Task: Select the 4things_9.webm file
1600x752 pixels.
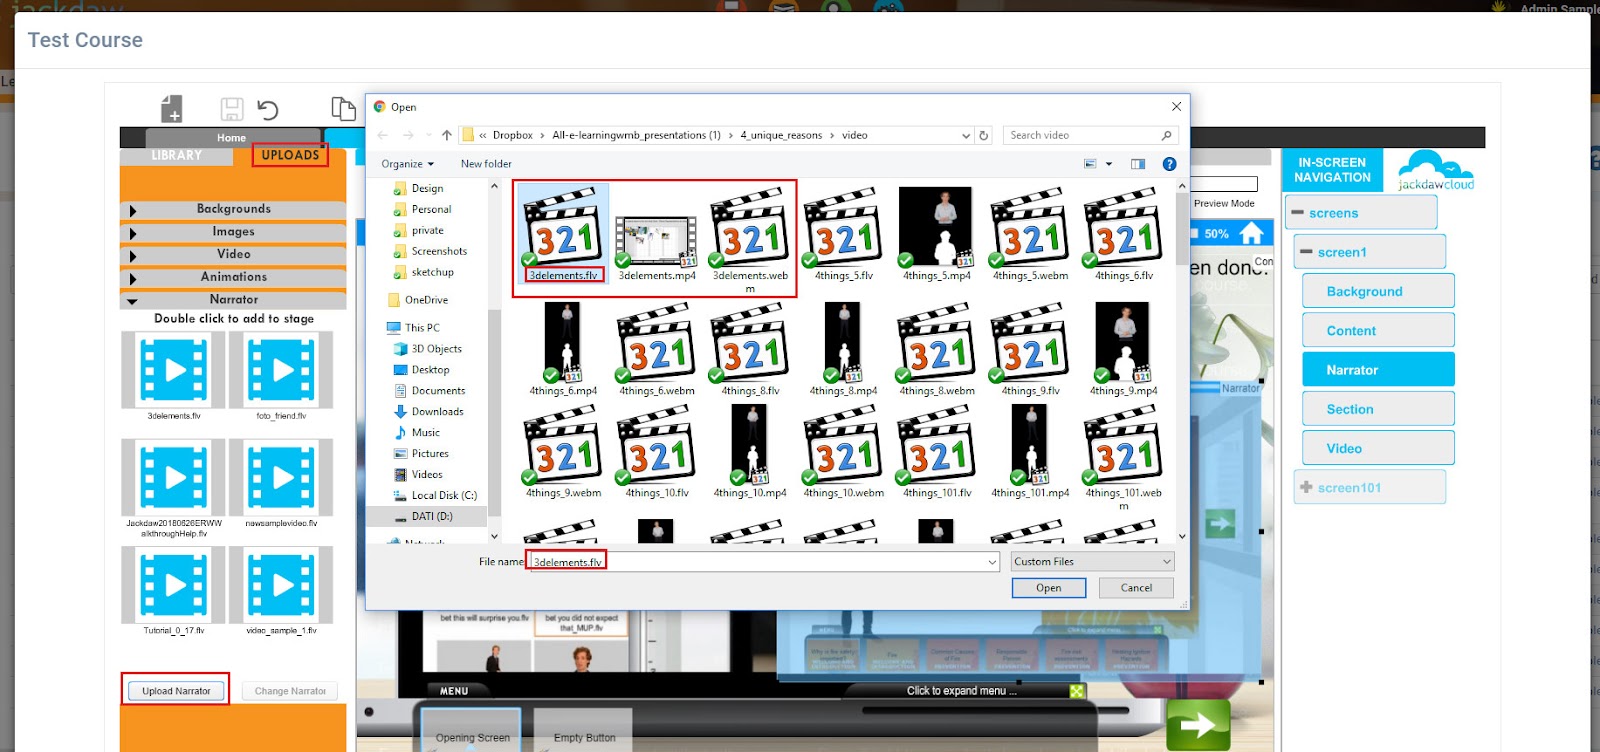Action: click(x=563, y=451)
